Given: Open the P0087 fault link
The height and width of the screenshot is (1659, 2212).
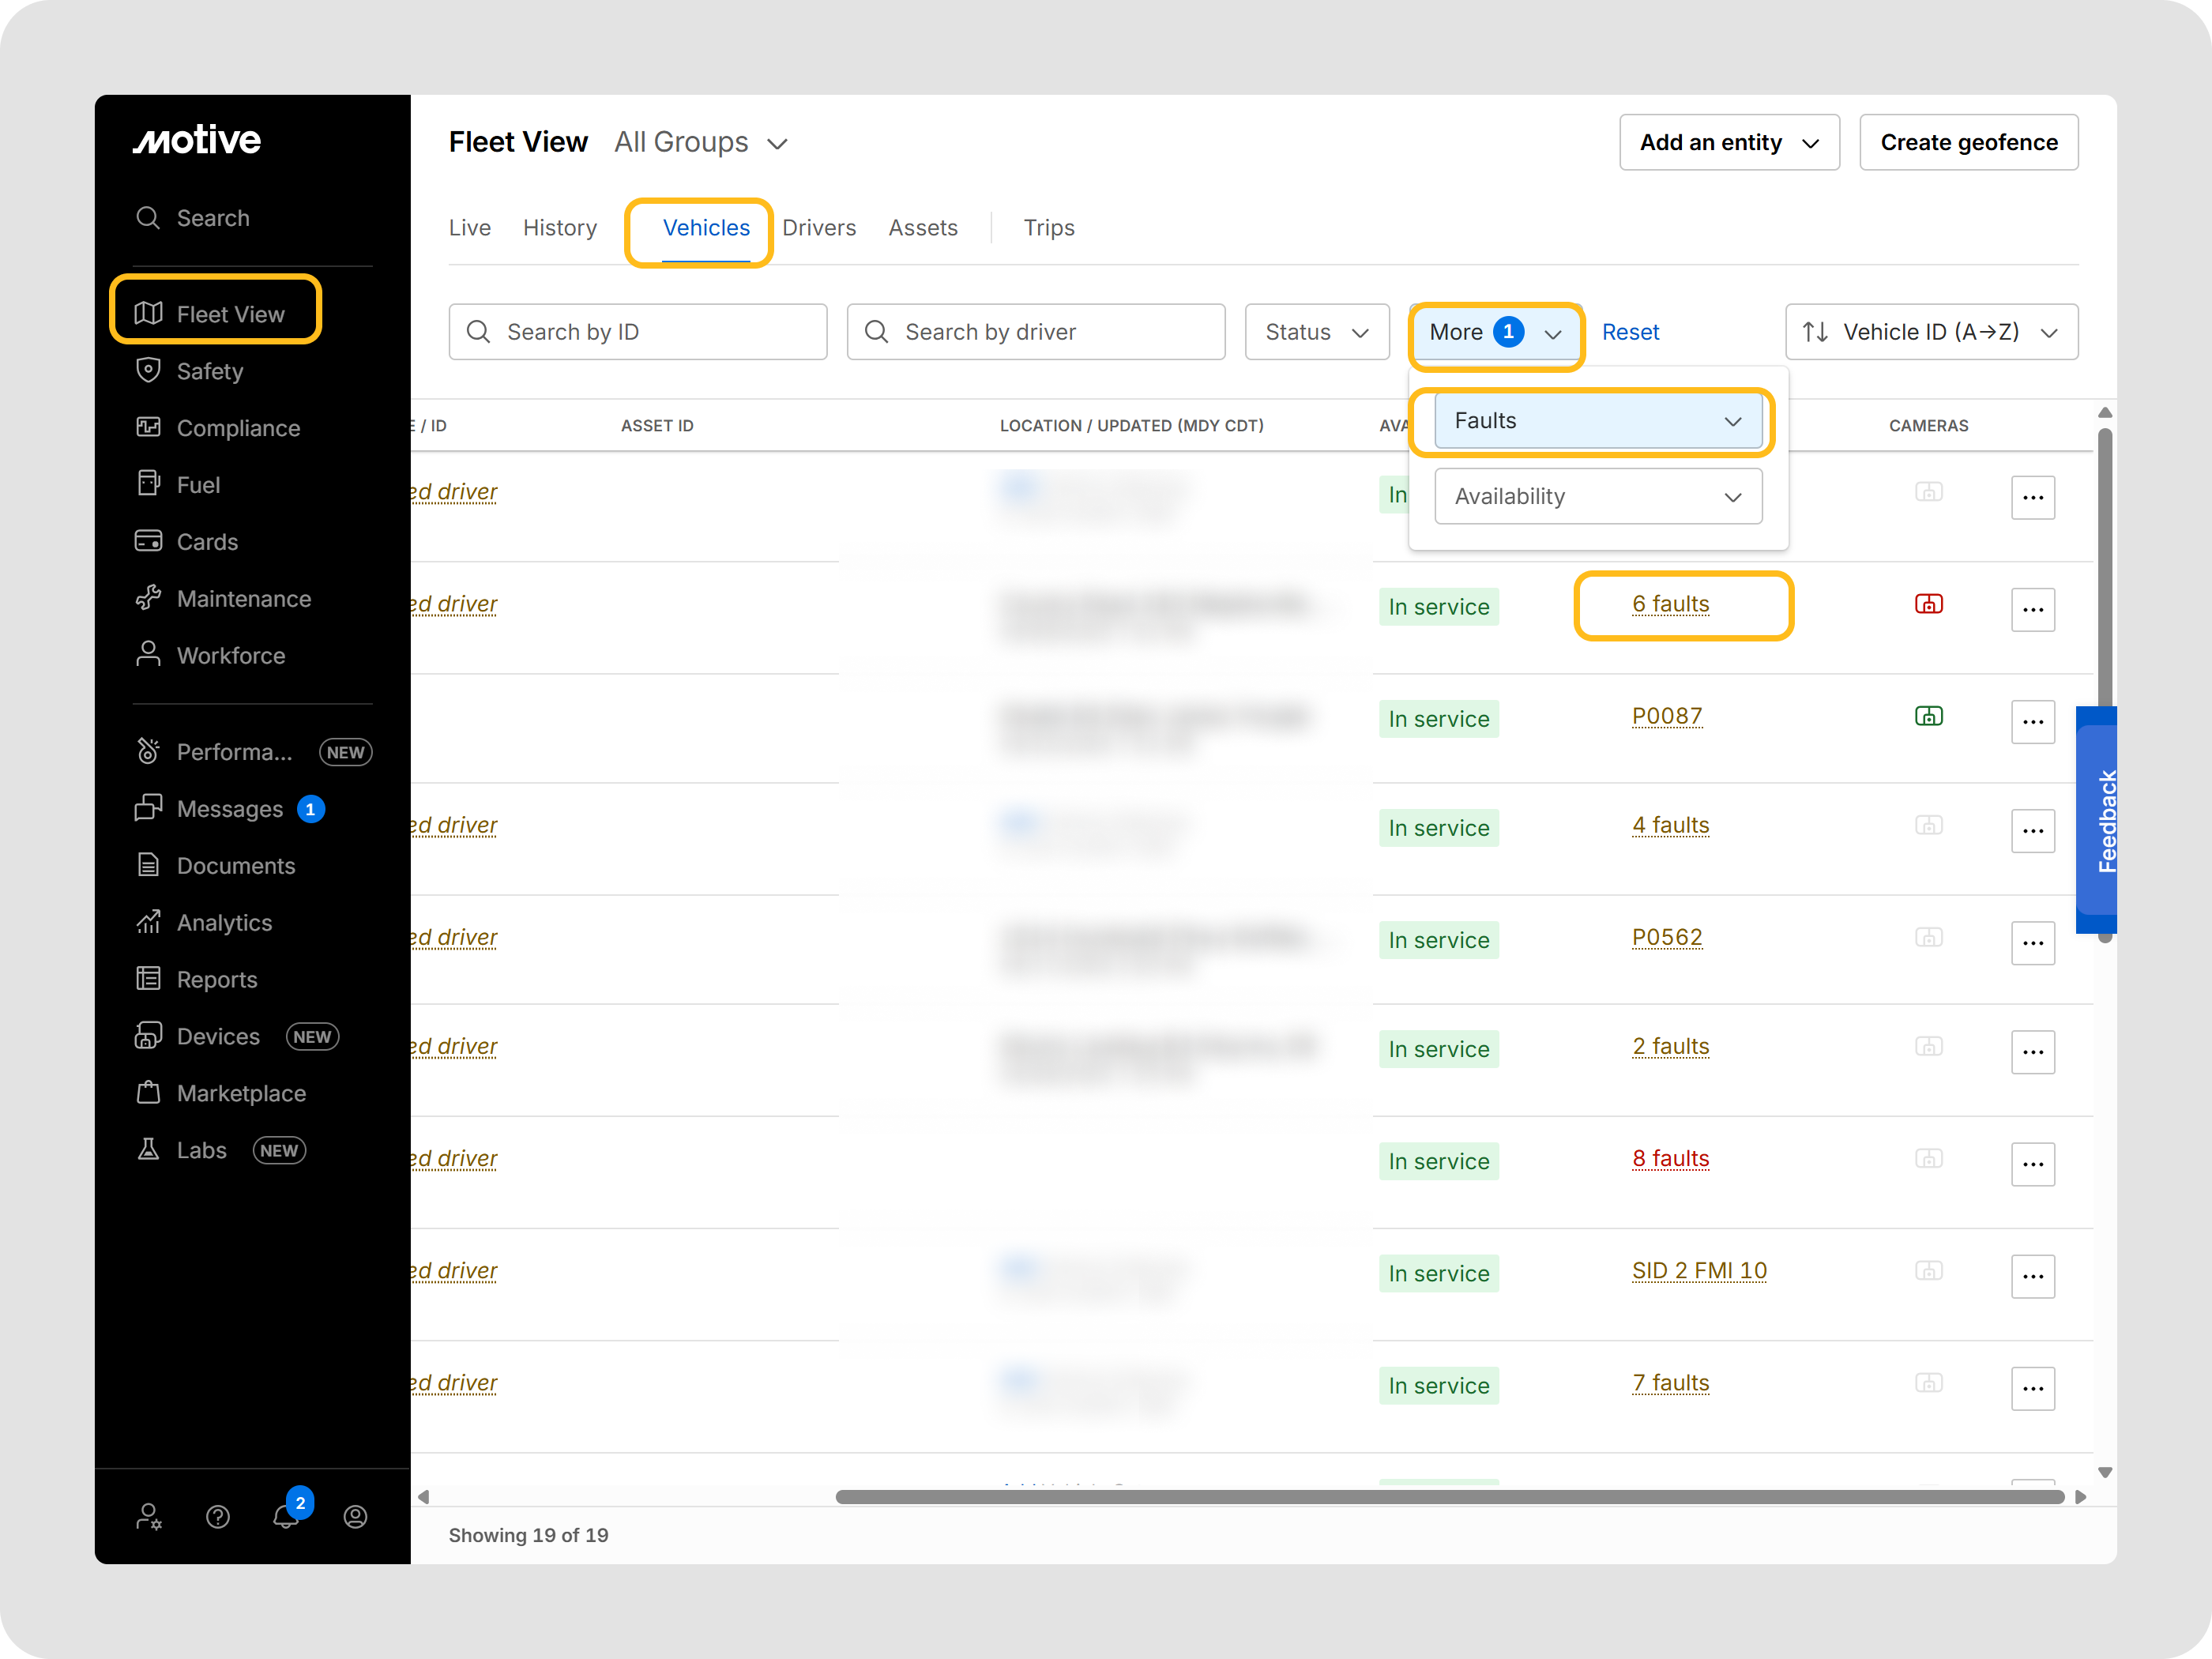Looking at the screenshot, I should coord(1667,716).
